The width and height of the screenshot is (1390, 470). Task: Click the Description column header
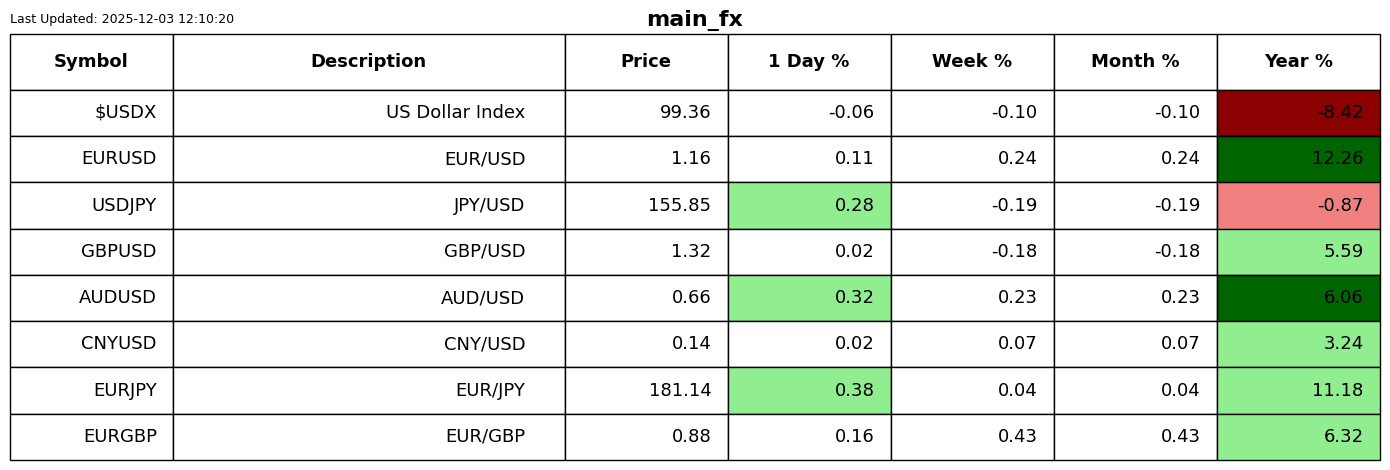[368, 62]
